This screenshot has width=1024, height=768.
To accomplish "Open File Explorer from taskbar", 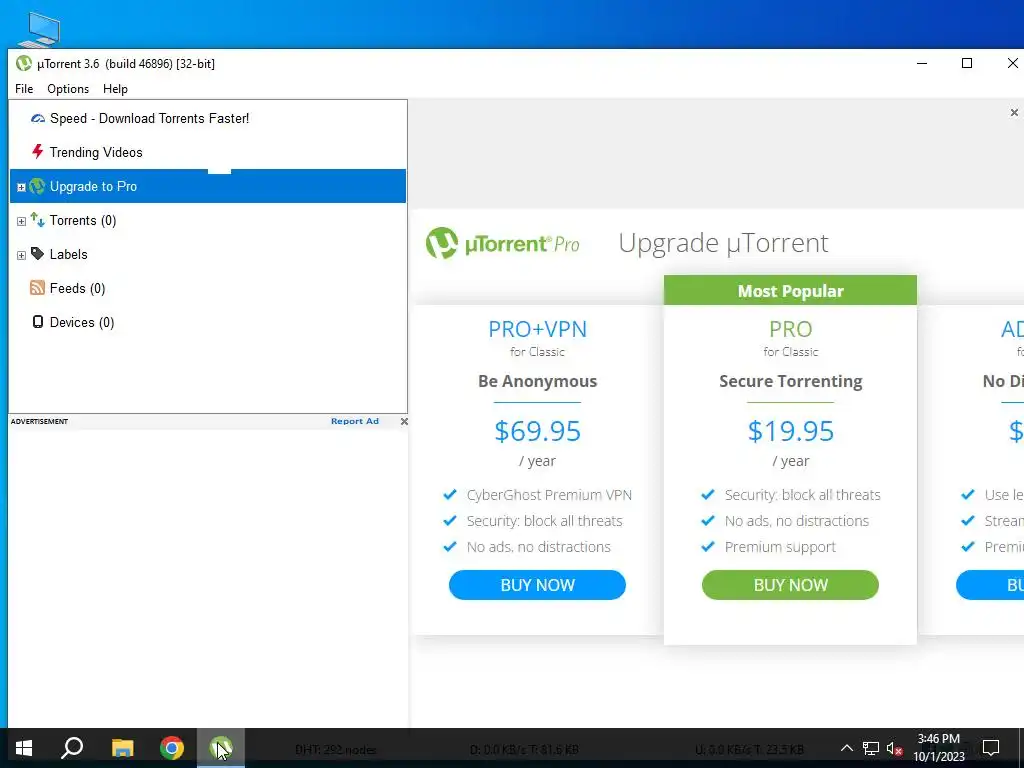I will (x=122, y=748).
